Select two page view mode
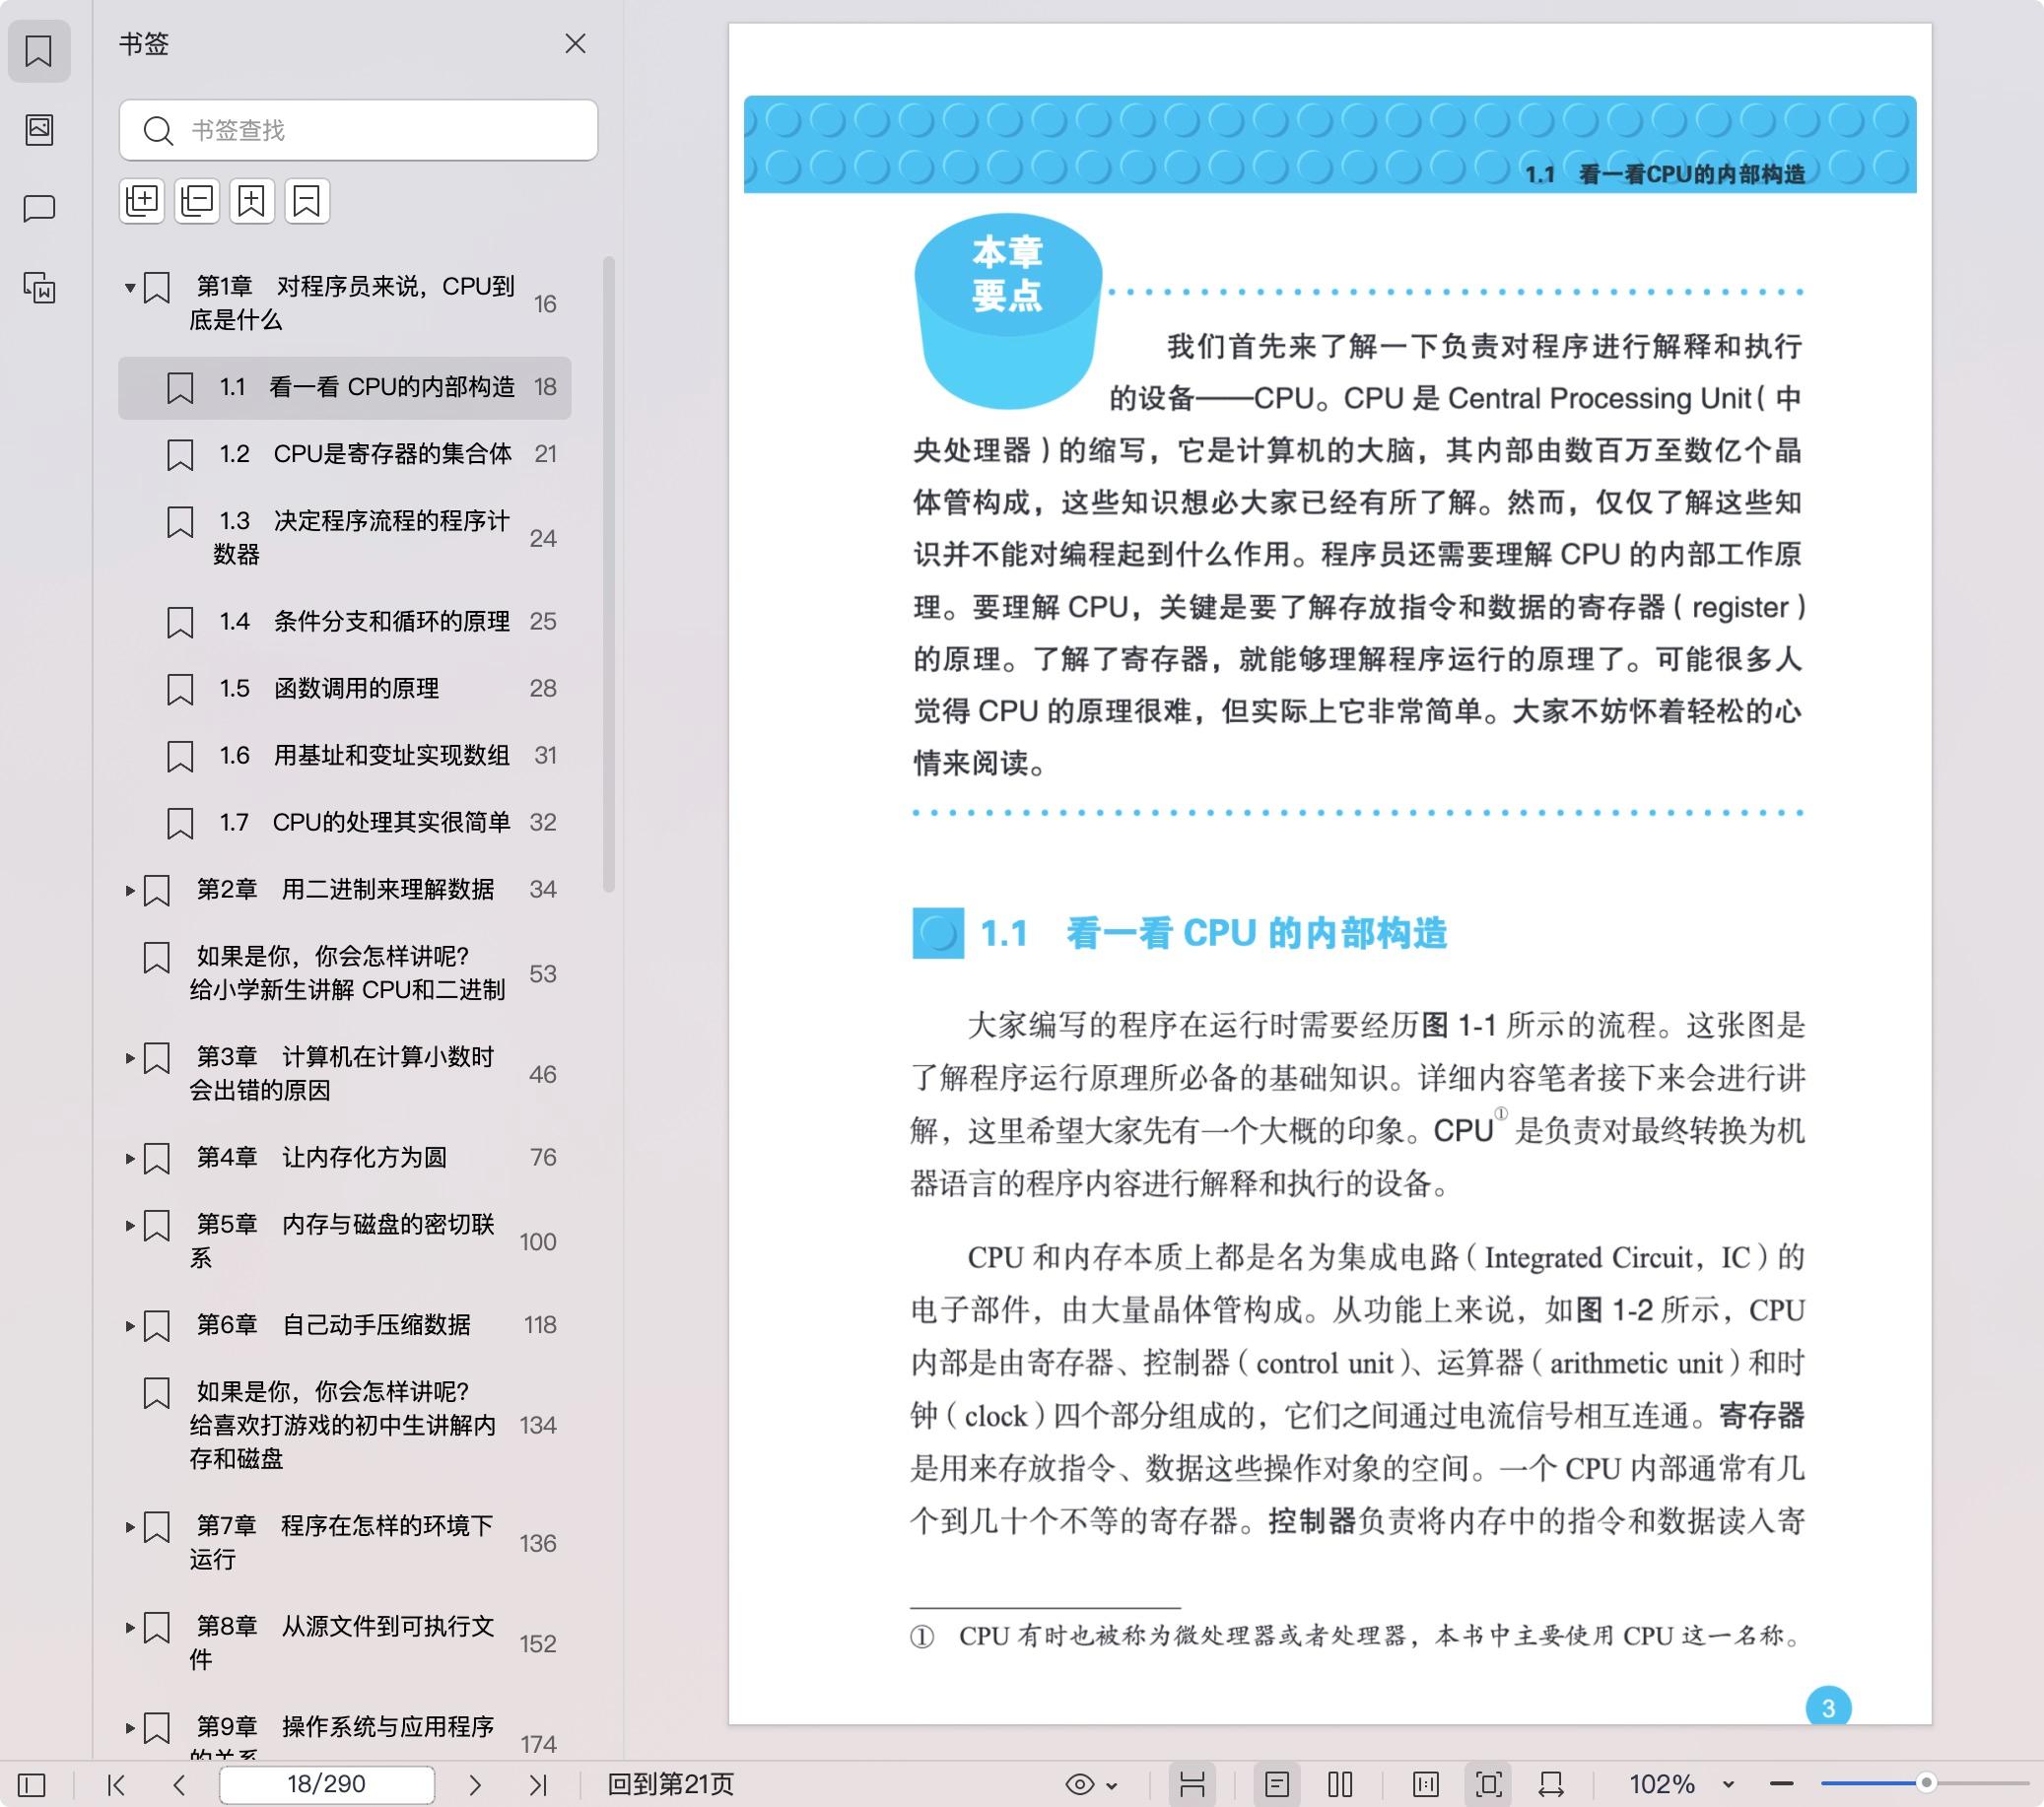This screenshot has height=1807, width=2044. (1341, 1785)
